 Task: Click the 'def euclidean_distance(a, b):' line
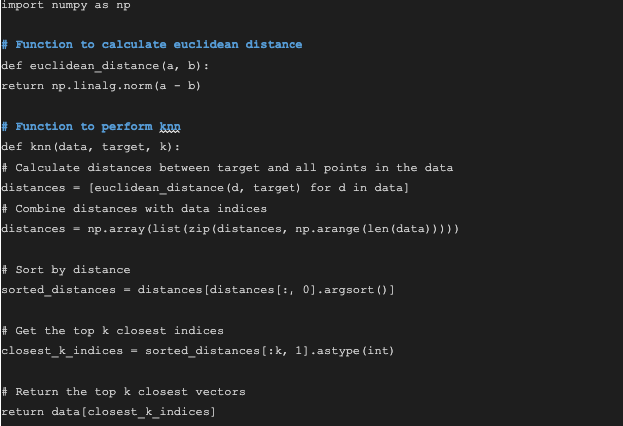coord(105,66)
